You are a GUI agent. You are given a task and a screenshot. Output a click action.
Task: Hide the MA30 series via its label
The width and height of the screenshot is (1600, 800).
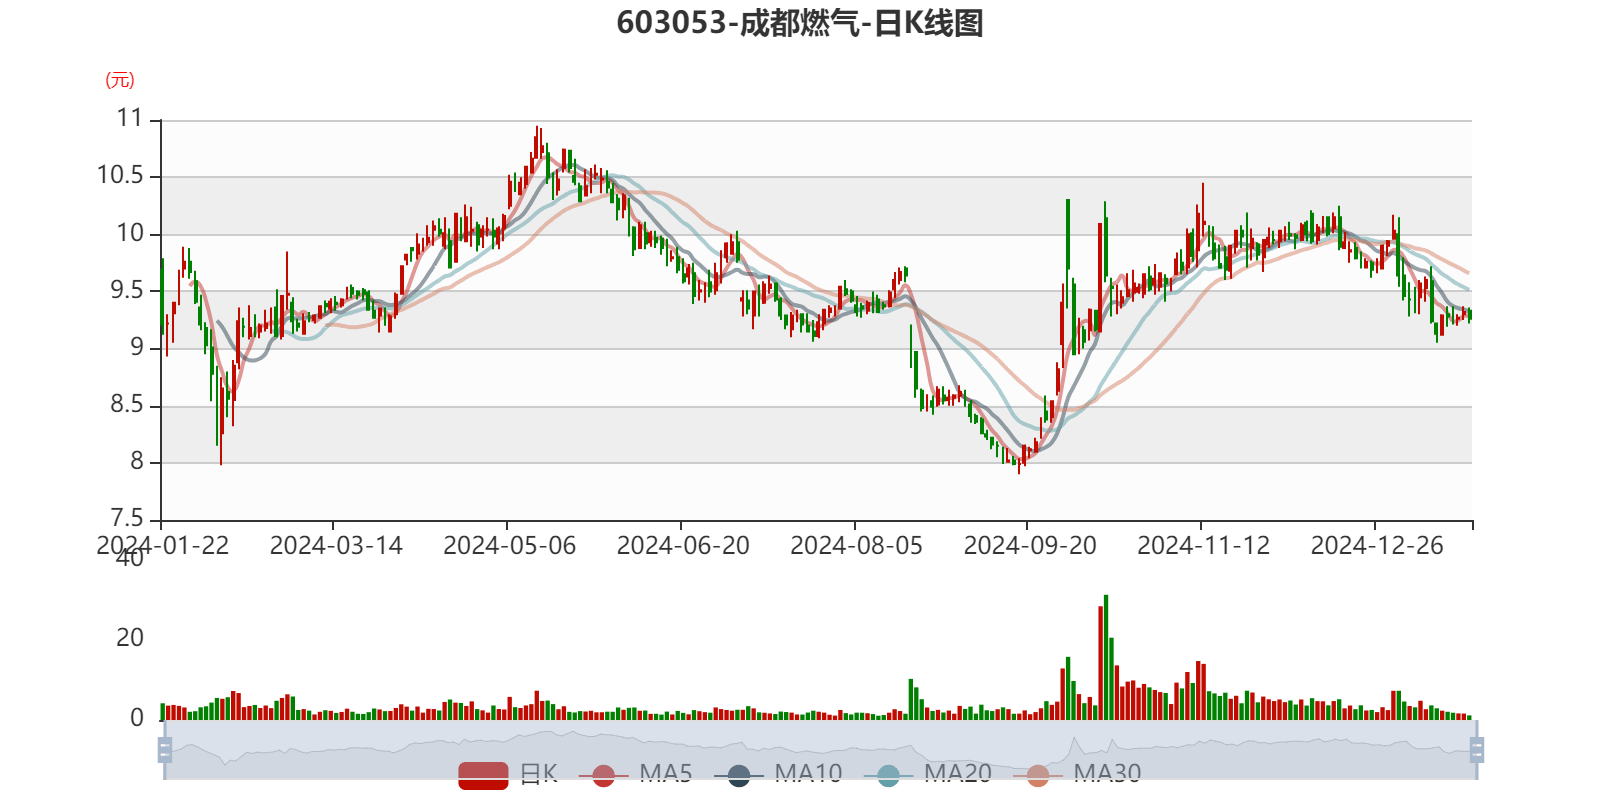point(1107,773)
